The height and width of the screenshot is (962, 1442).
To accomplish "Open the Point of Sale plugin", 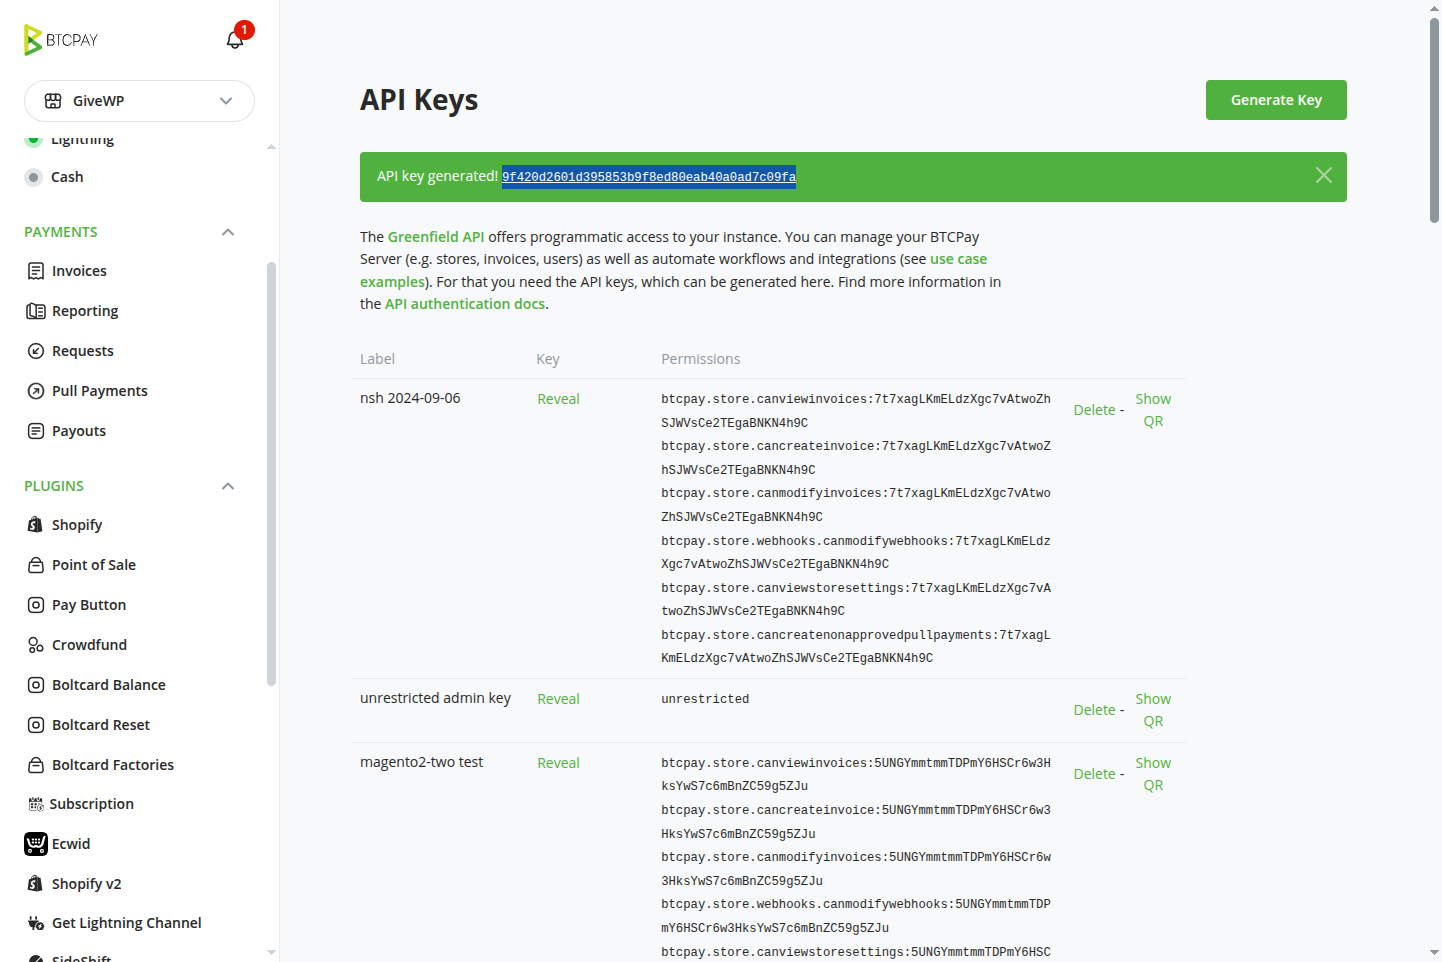I will coord(94,564).
